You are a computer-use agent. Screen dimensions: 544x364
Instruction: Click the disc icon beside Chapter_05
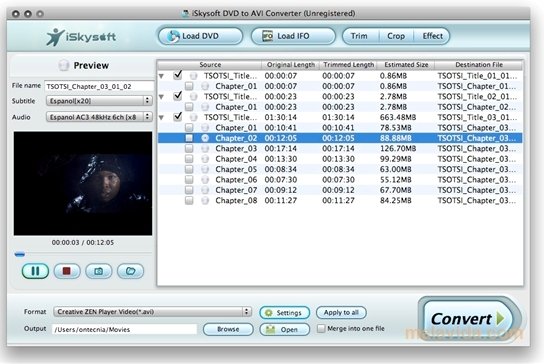pyautogui.click(x=205, y=169)
